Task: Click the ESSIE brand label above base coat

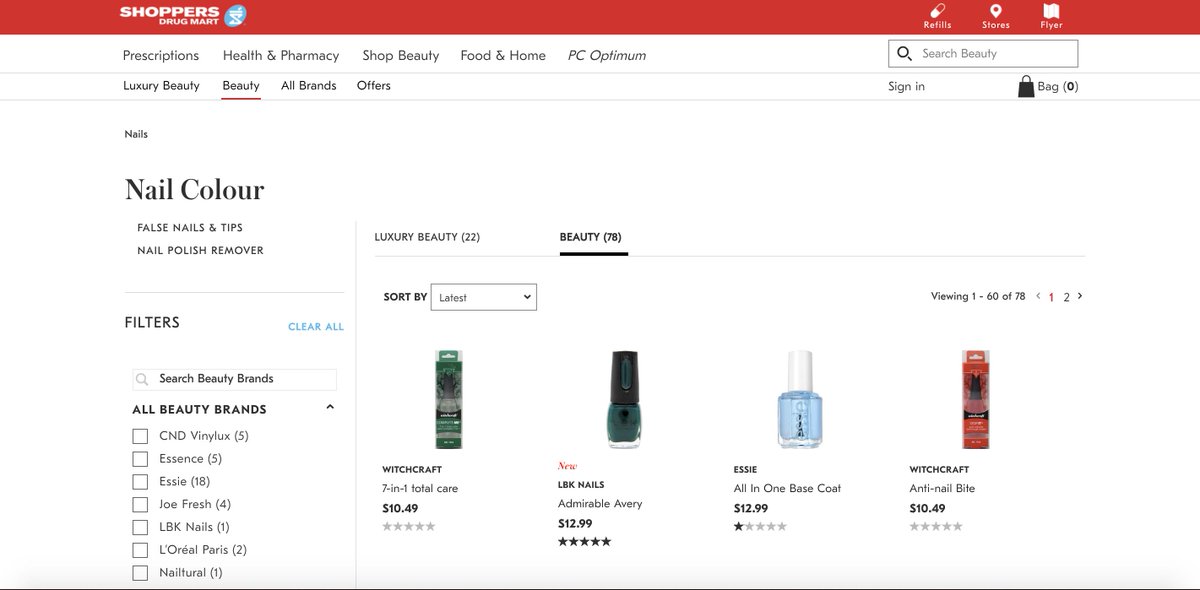Action: click(x=745, y=469)
